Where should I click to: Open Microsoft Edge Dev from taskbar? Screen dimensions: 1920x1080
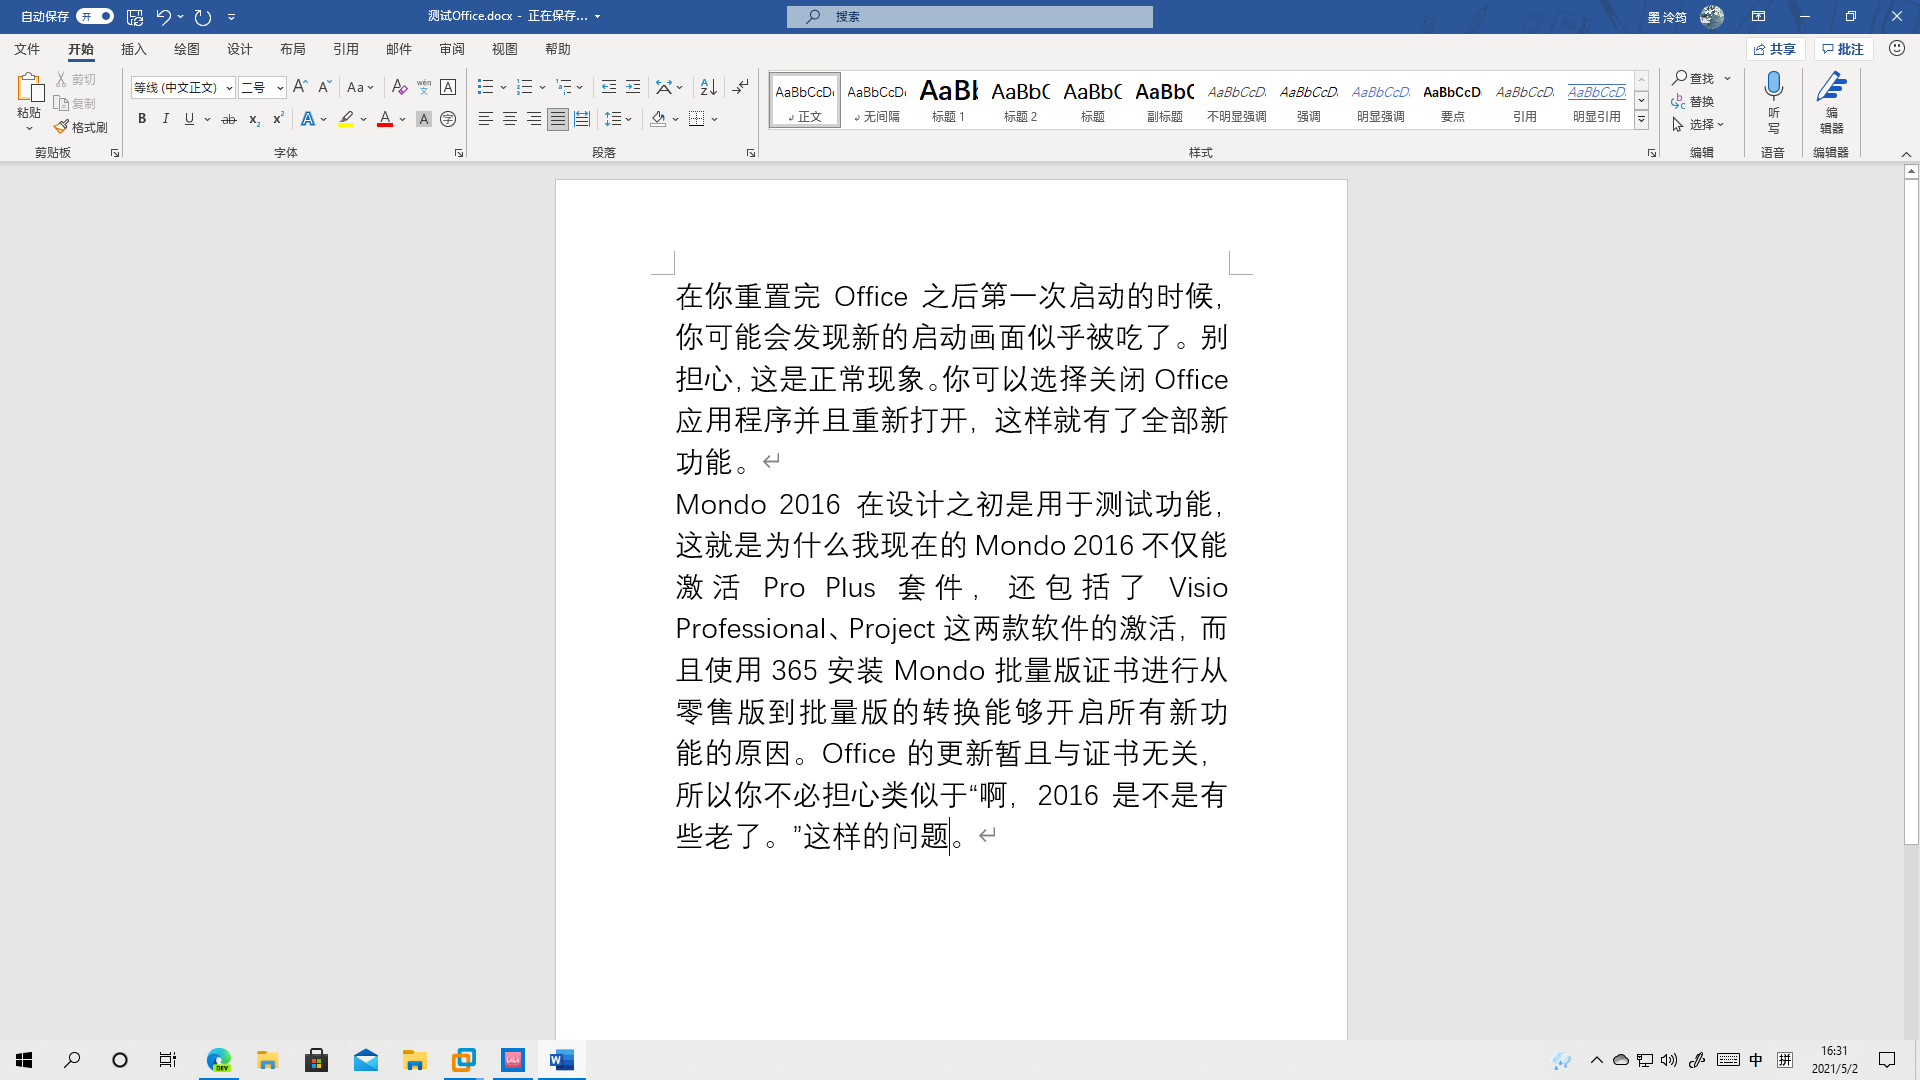(x=219, y=1060)
